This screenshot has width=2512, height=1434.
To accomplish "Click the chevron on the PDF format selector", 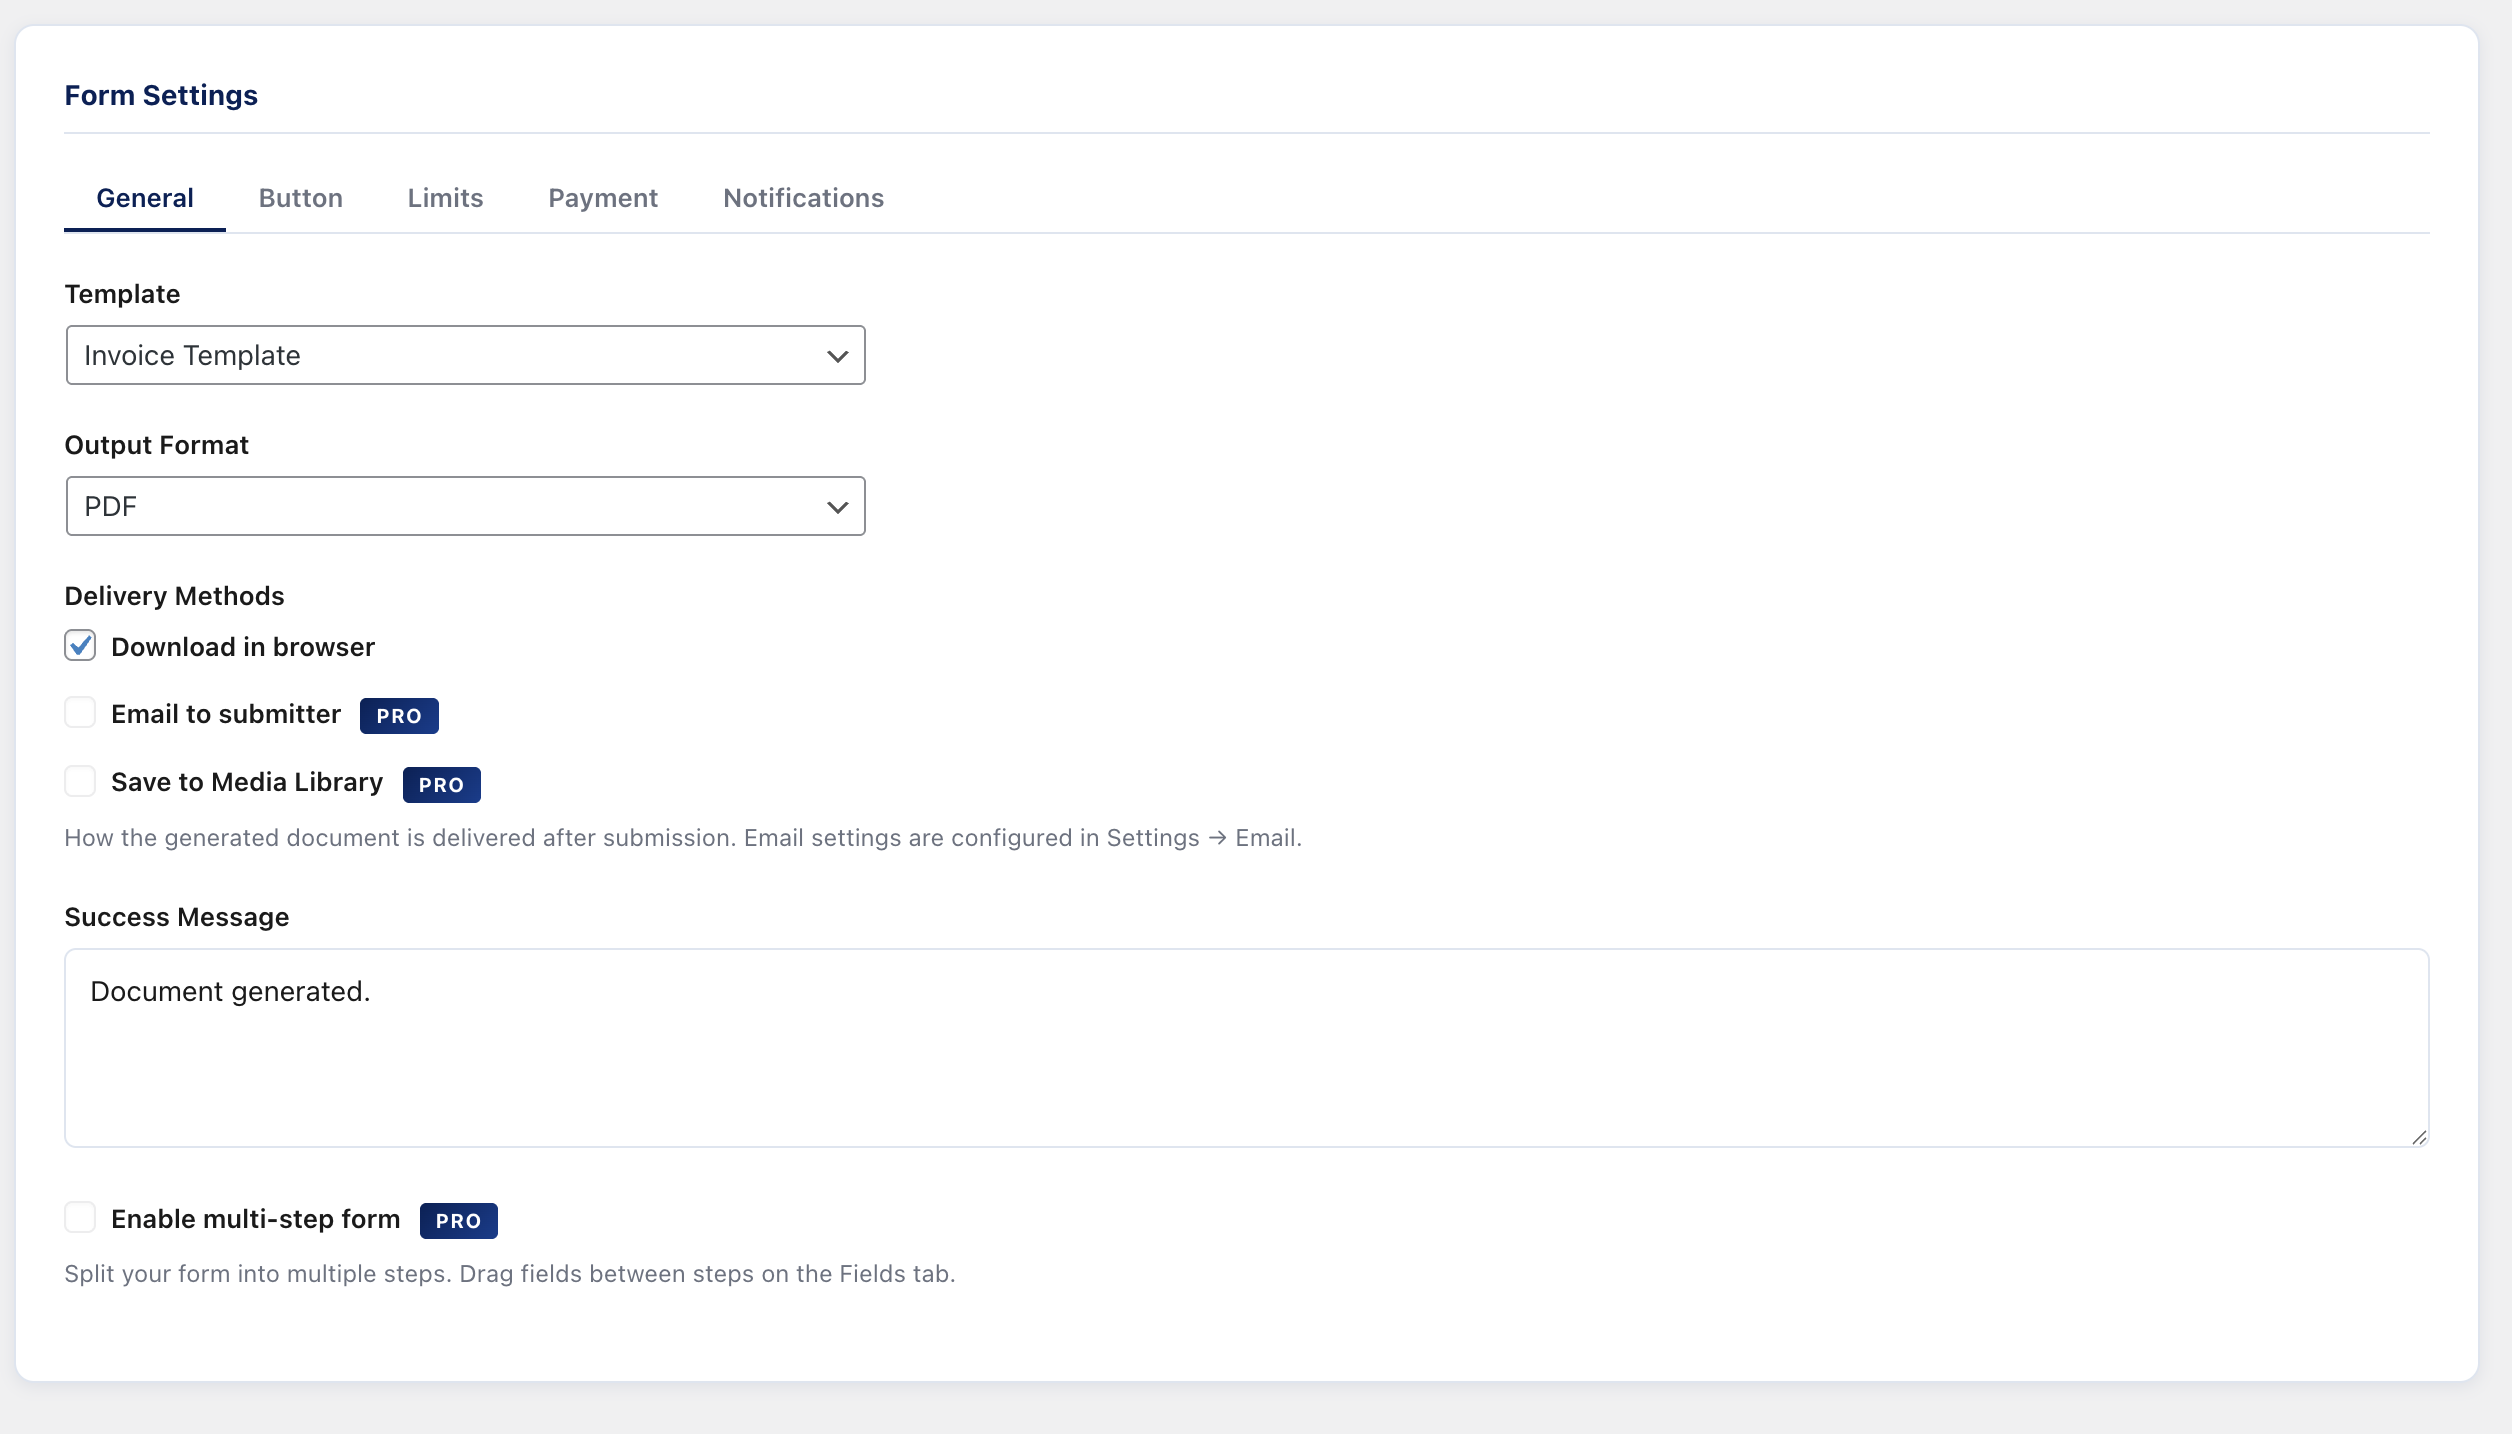I will [x=838, y=506].
